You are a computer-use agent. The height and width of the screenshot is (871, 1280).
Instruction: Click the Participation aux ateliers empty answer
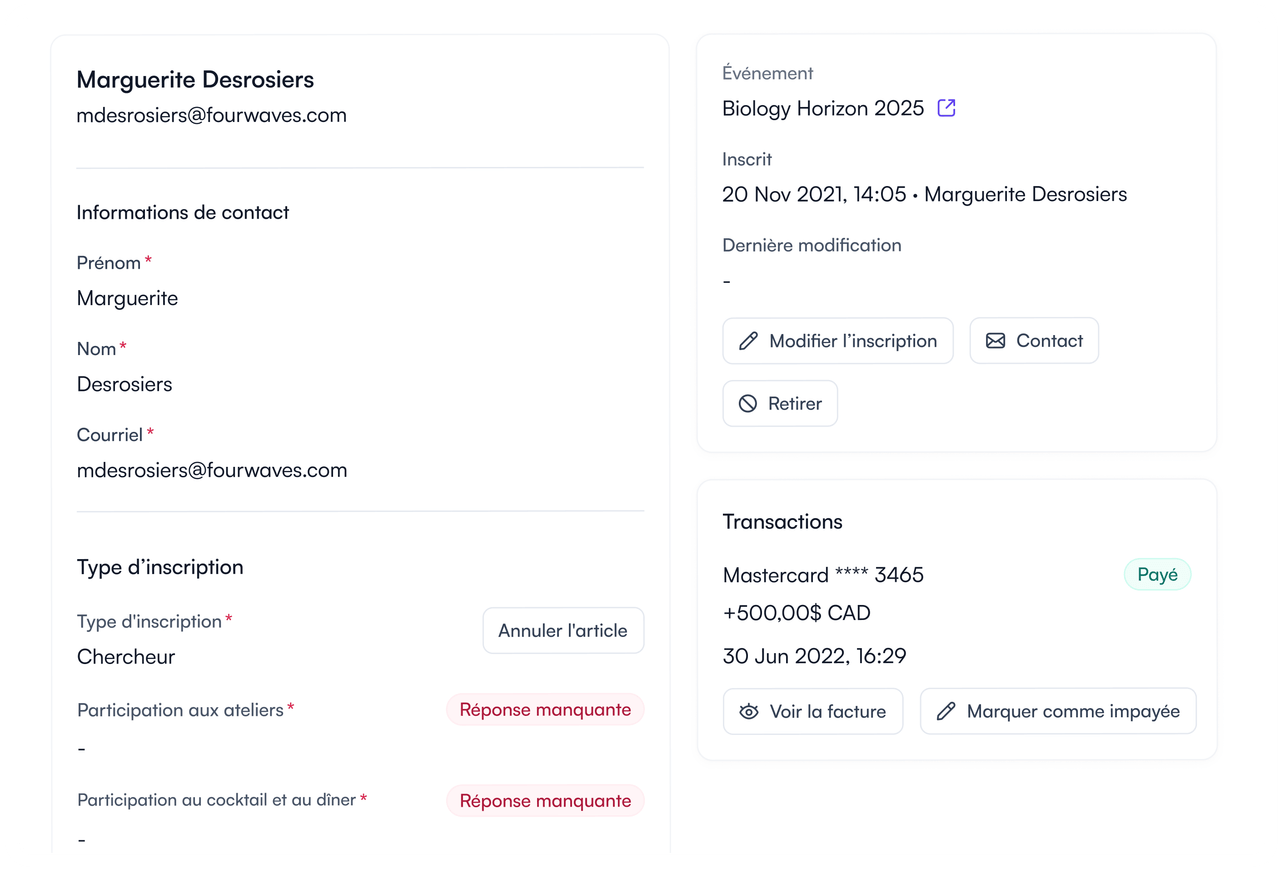click(82, 749)
